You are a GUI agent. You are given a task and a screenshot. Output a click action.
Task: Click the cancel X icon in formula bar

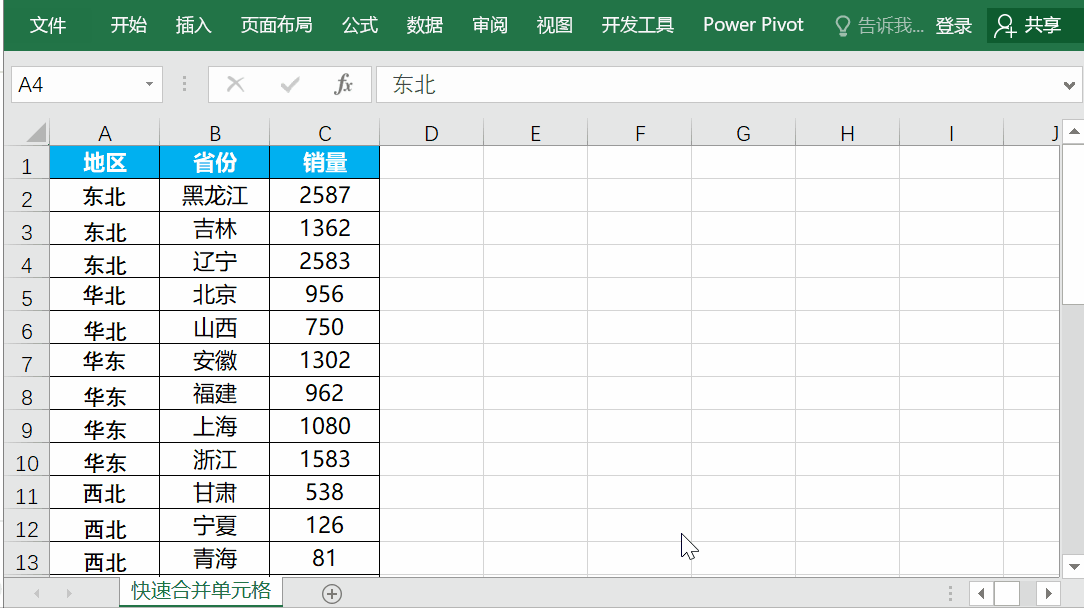point(235,84)
